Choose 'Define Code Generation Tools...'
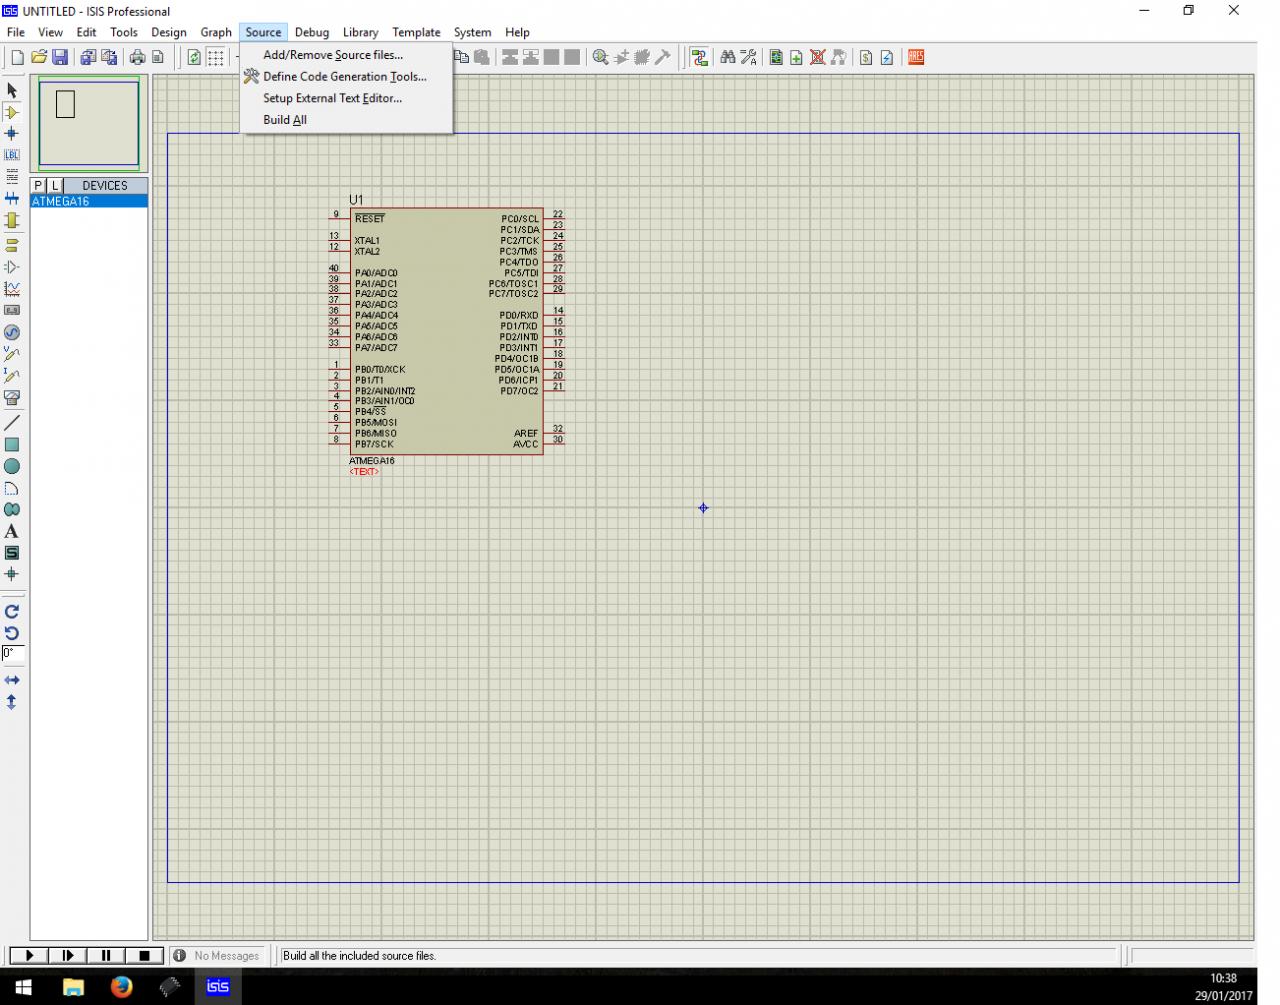The width and height of the screenshot is (1280, 1005). tap(346, 76)
